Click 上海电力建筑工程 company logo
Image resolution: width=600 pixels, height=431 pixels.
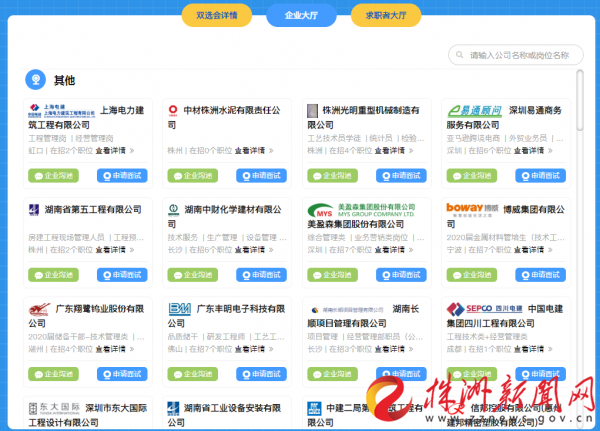[x=62, y=111]
